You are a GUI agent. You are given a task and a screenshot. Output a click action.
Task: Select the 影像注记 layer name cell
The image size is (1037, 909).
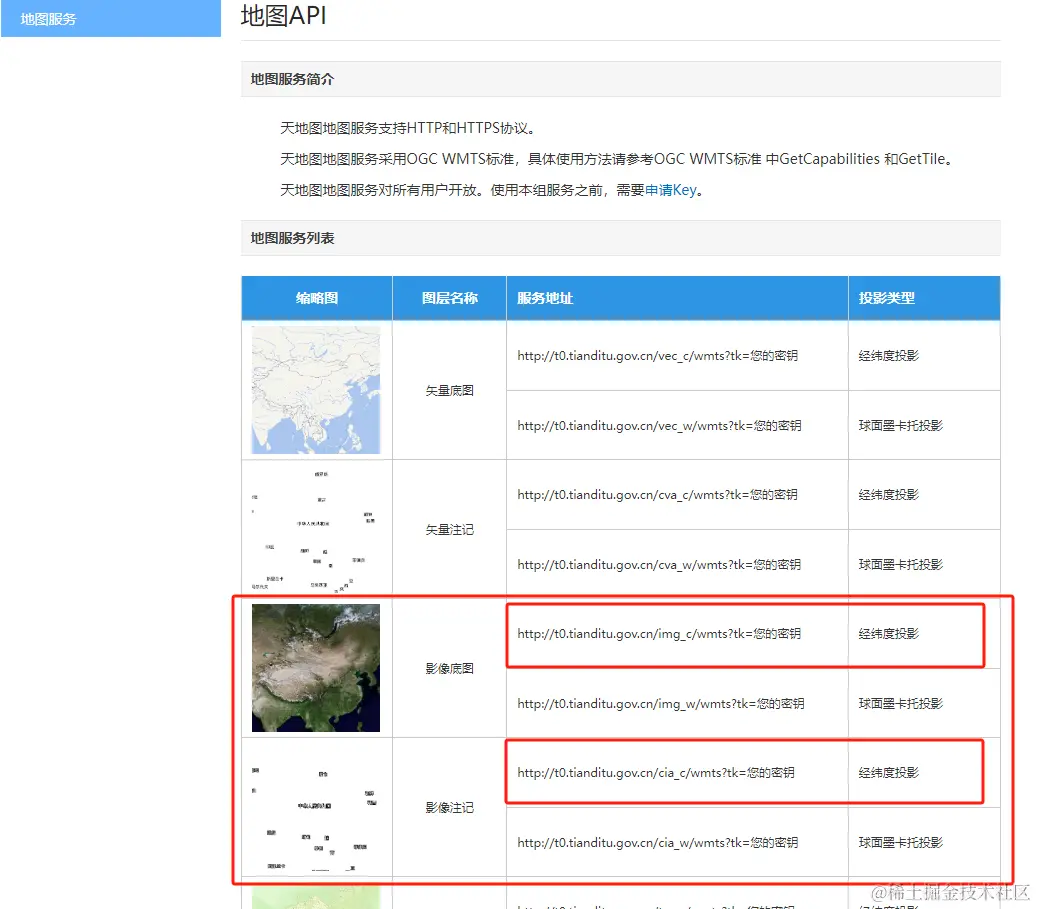tap(449, 808)
